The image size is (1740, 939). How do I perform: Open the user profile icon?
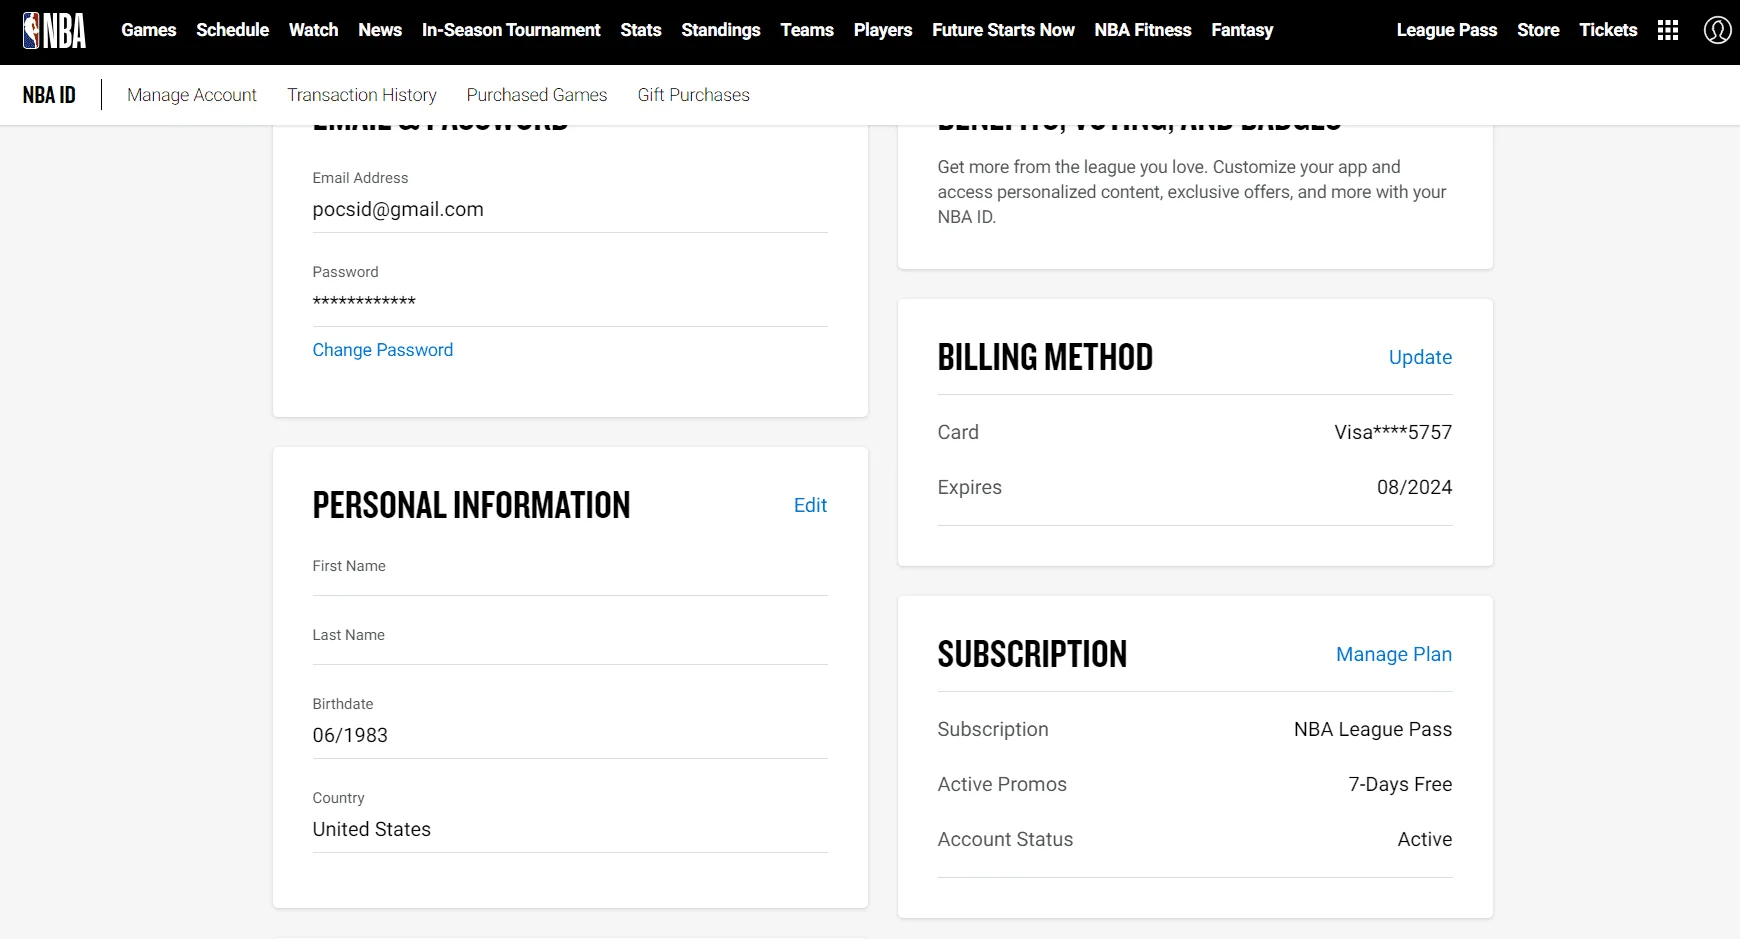[x=1717, y=30]
